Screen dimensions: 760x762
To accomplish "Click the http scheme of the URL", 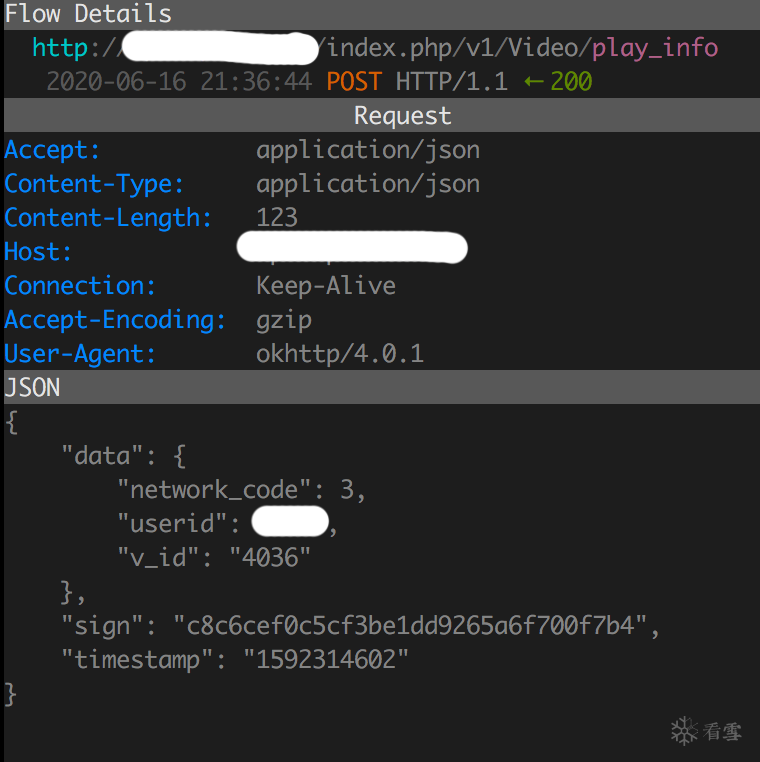I will pos(60,47).
